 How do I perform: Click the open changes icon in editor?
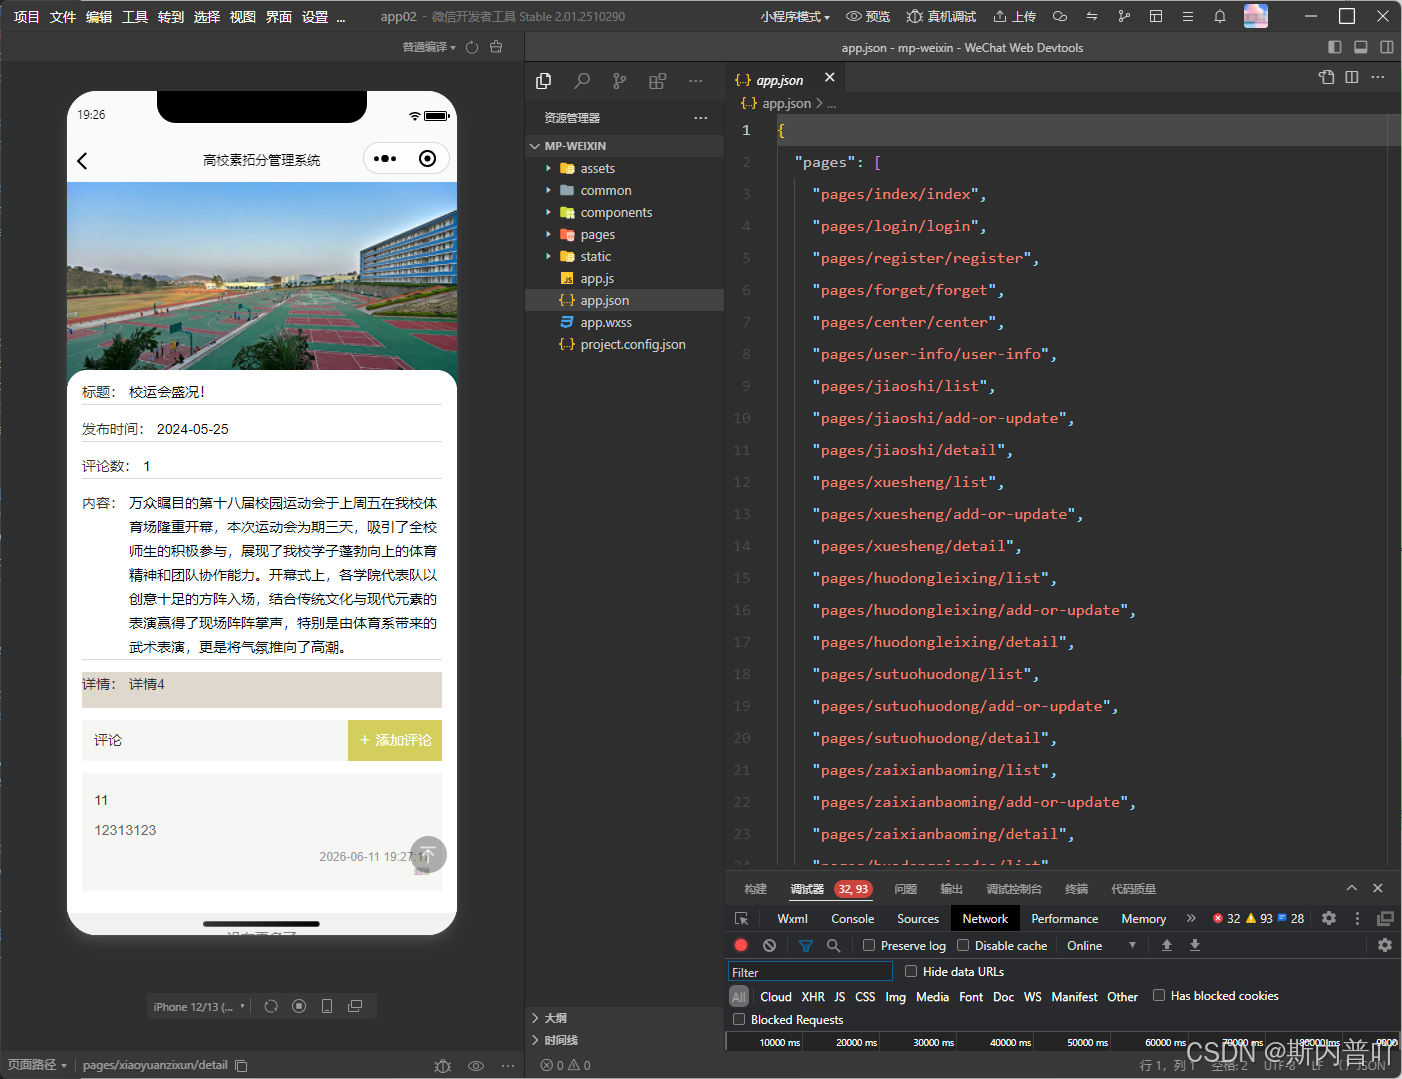pos(1327,77)
